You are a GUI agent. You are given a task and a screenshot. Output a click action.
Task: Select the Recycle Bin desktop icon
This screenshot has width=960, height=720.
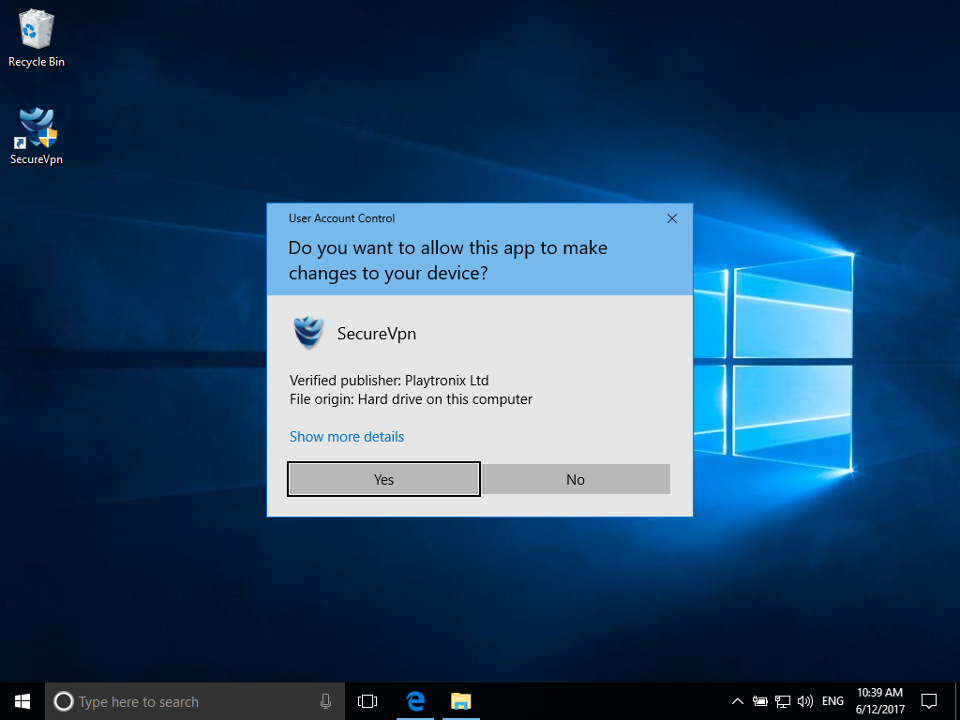(x=36, y=38)
